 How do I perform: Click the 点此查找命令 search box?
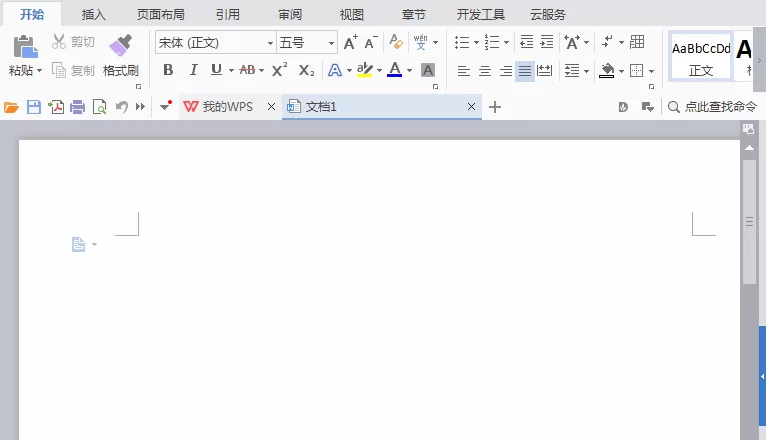tap(712, 107)
